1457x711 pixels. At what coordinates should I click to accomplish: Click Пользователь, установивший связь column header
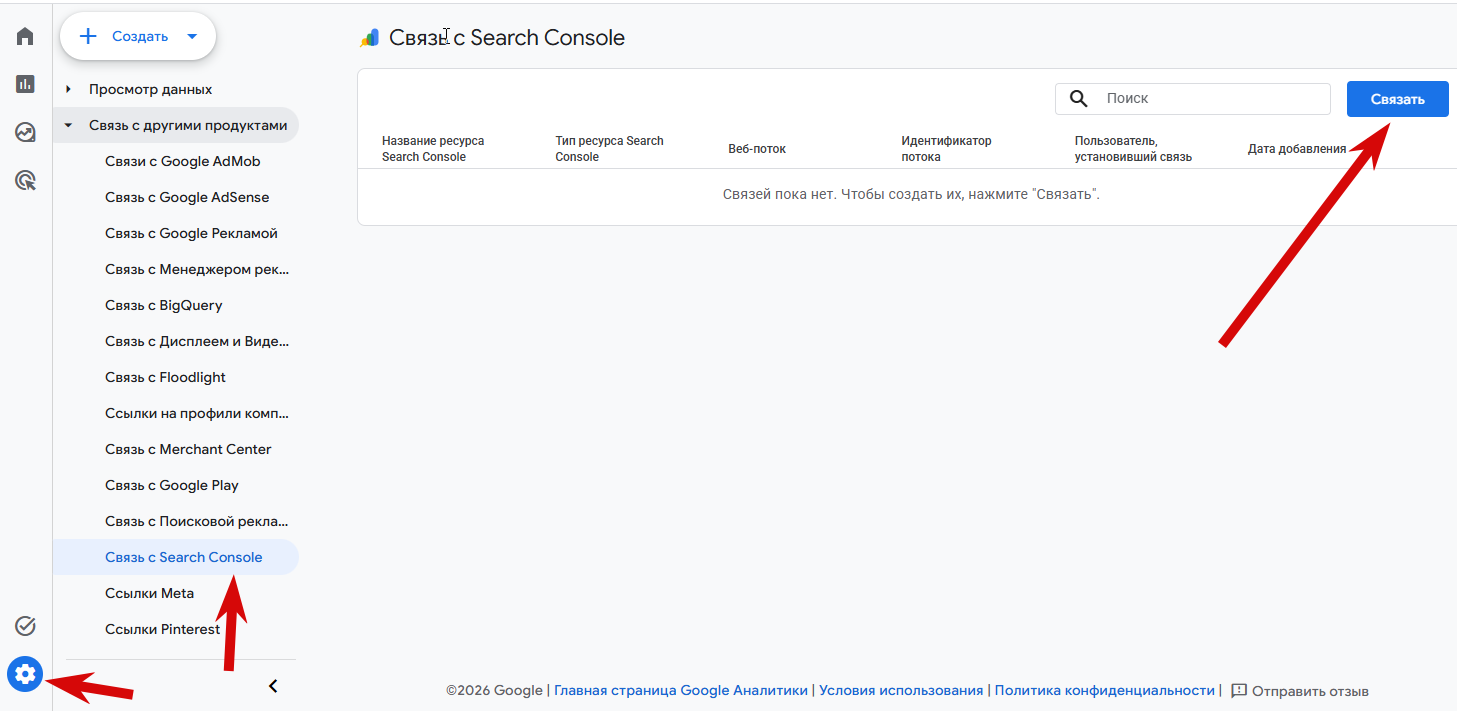[1133, 149]
